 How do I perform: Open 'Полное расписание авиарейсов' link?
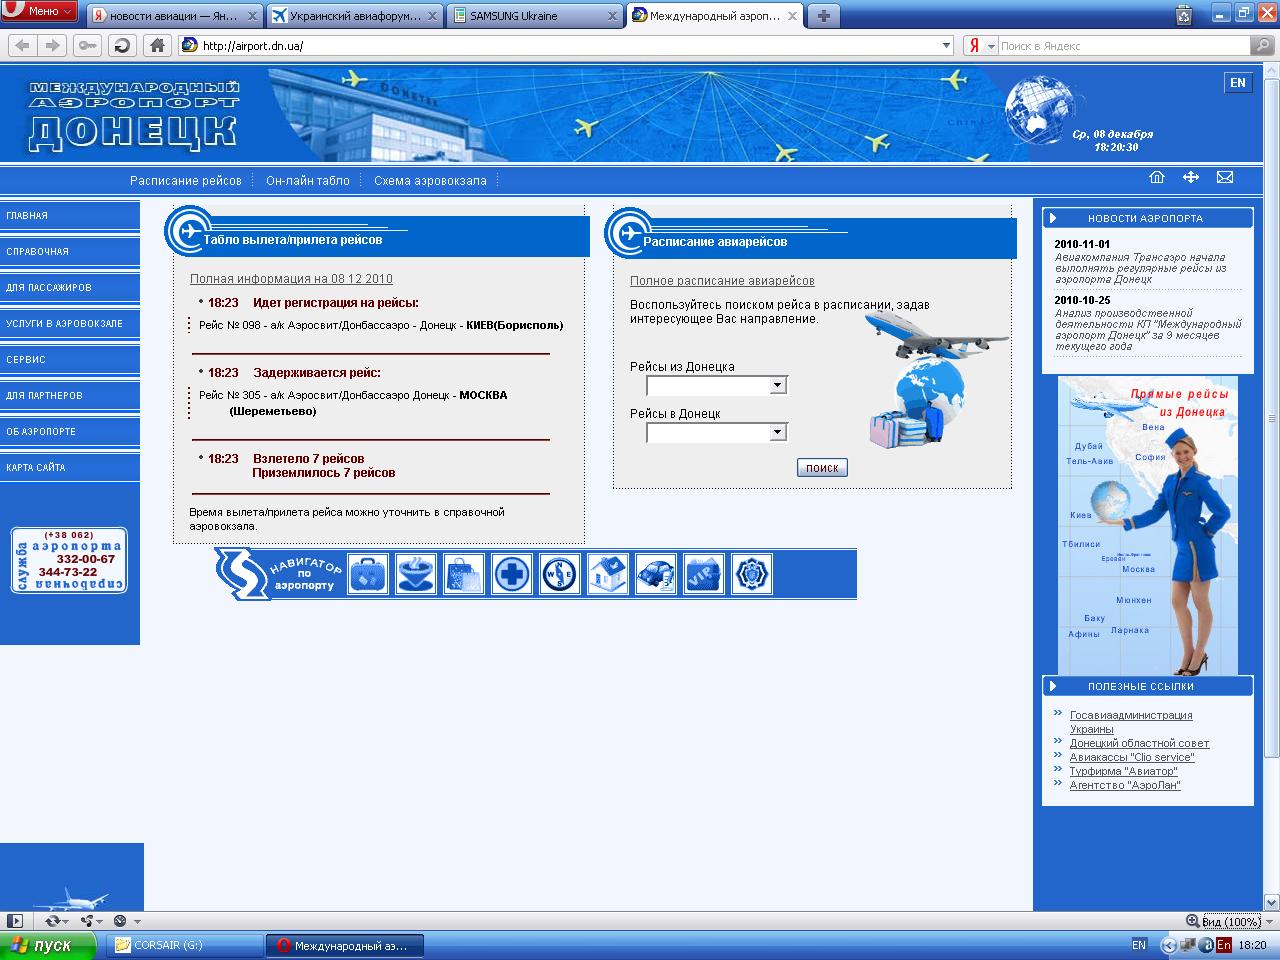click(722, 281)
